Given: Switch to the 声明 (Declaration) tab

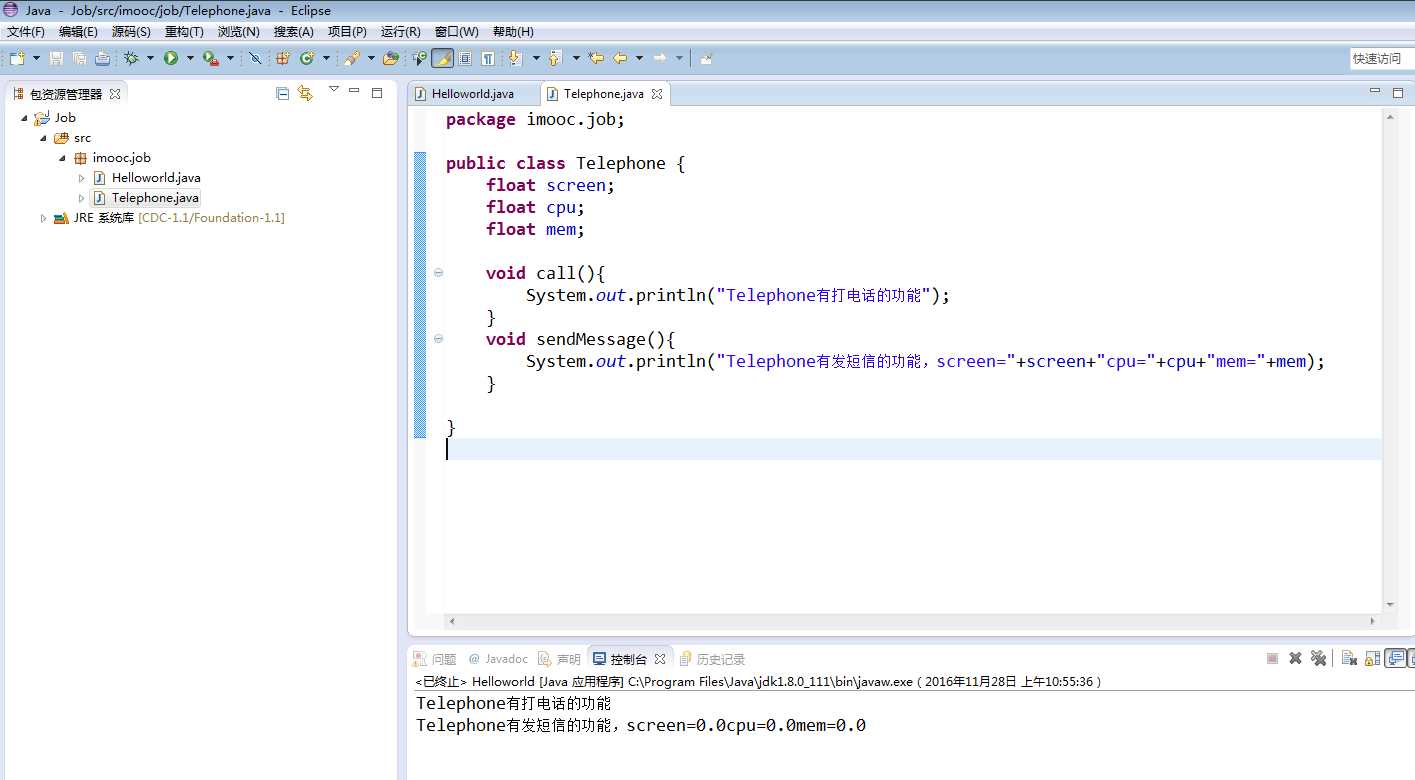Looking at the screenshot, I should [559, 659].
